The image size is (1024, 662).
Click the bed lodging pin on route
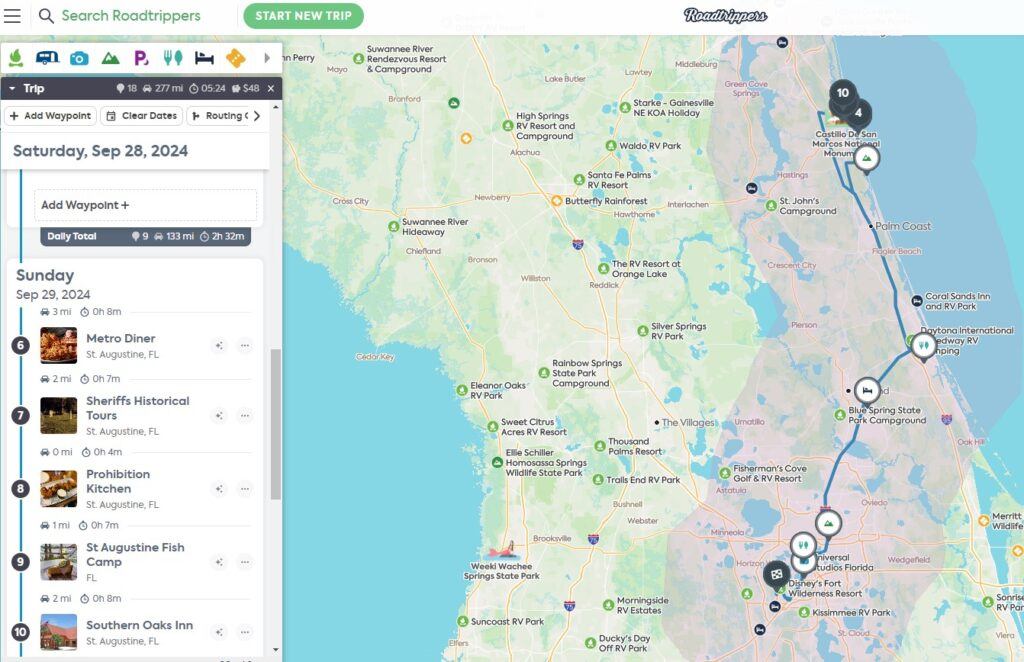tap(867, 390)
